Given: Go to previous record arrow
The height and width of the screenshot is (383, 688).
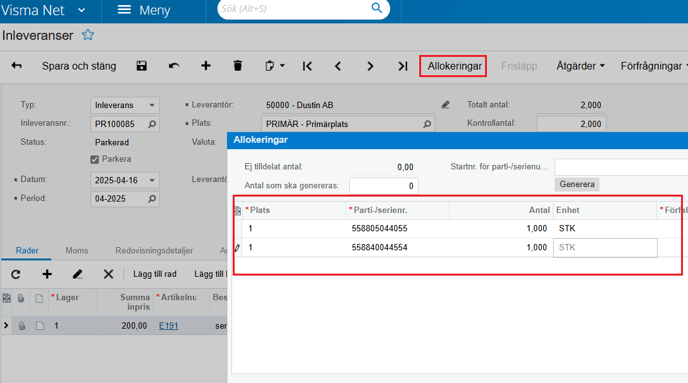Looking at the screenshot, I should 338,66.
